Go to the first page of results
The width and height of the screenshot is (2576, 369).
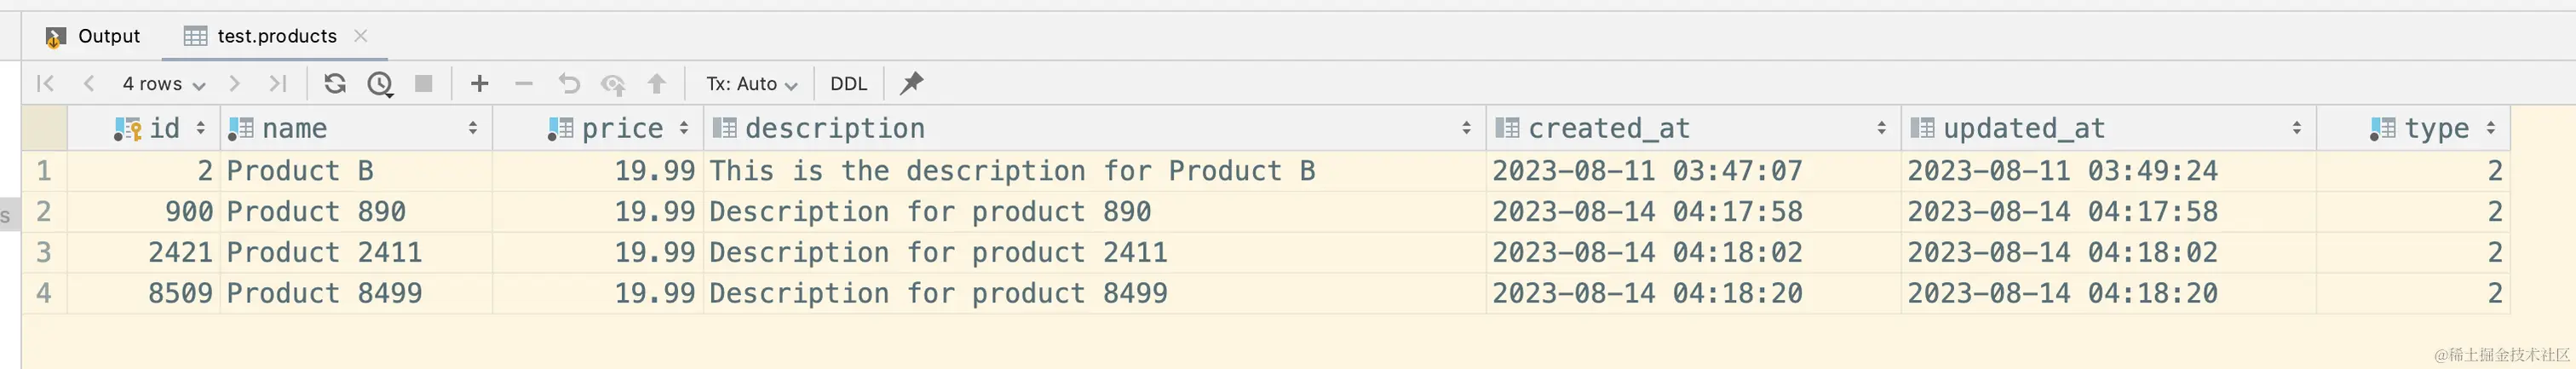pos(45,84)
